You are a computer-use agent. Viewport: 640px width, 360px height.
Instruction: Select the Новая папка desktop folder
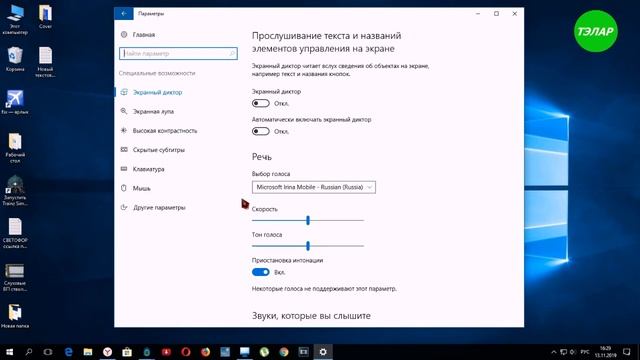(15, 317)
